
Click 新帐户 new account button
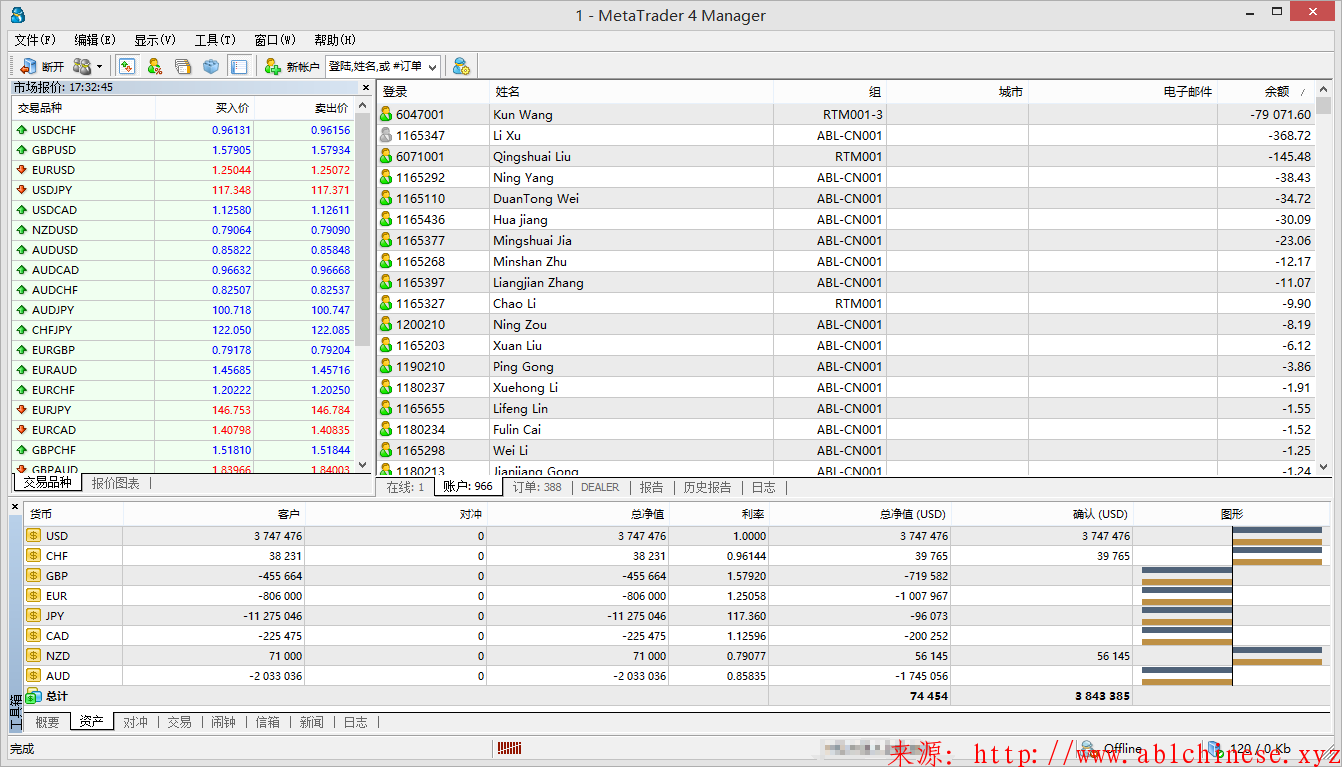pos(292,66)
